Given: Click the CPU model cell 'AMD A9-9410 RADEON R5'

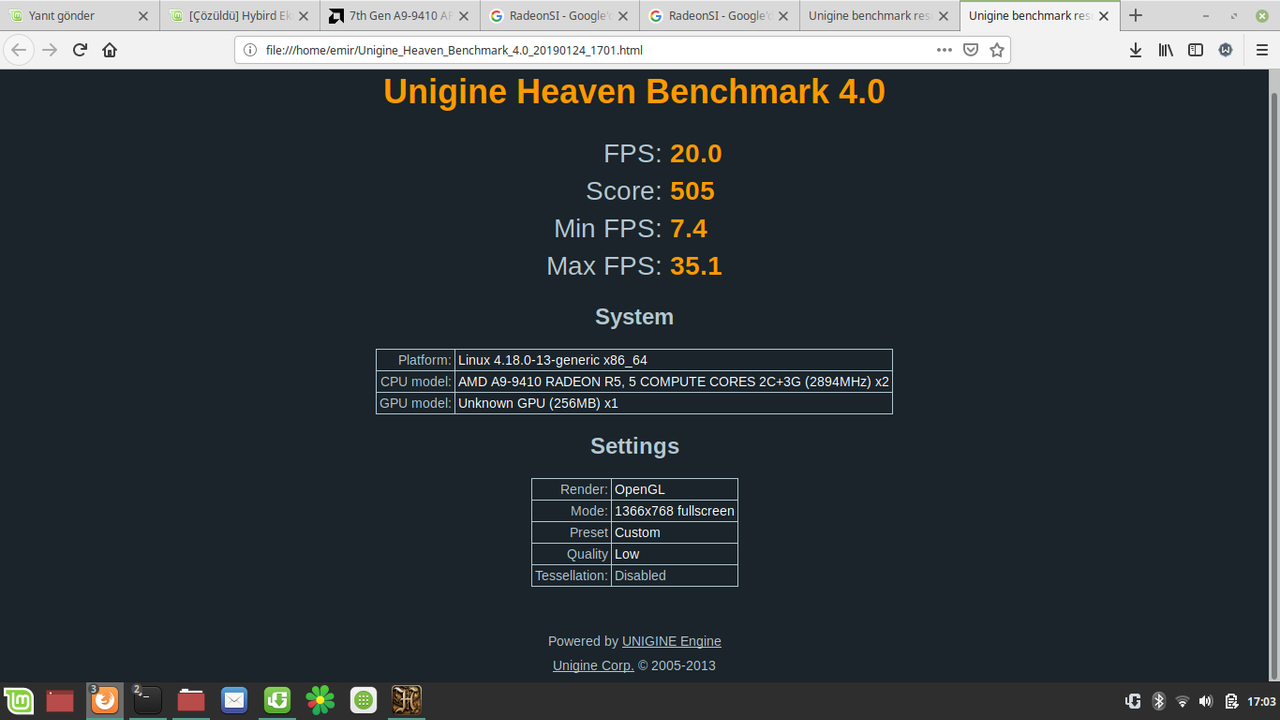Looking at the screenshot, I should tap(673, 382).
